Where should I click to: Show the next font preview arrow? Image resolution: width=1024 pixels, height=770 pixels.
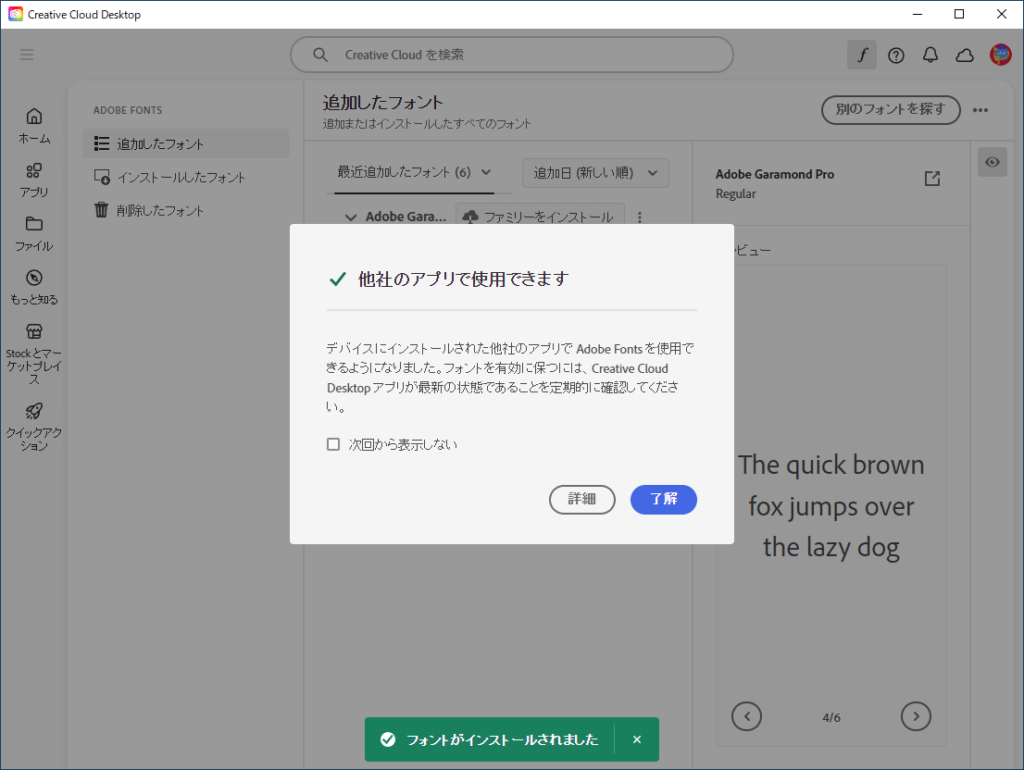[x=916, y=716]
